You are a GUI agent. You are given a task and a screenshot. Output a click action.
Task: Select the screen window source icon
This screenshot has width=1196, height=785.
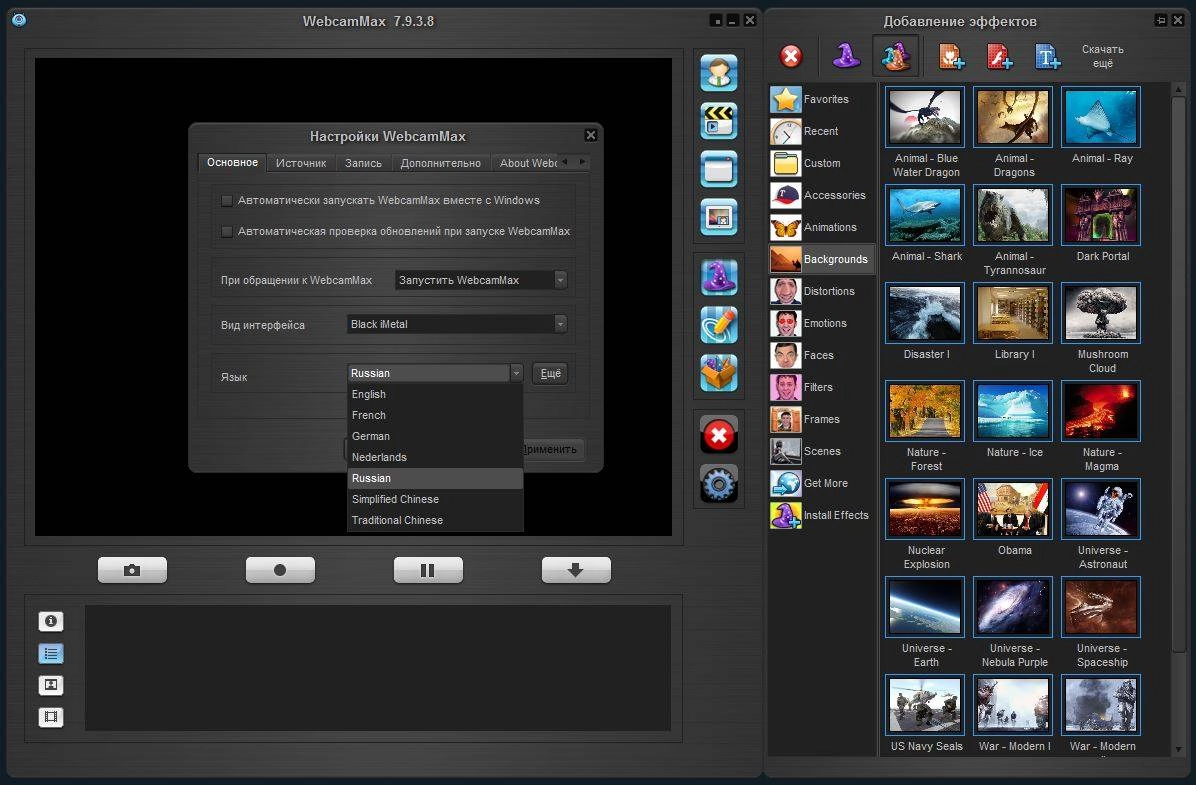tap(719, 169)
